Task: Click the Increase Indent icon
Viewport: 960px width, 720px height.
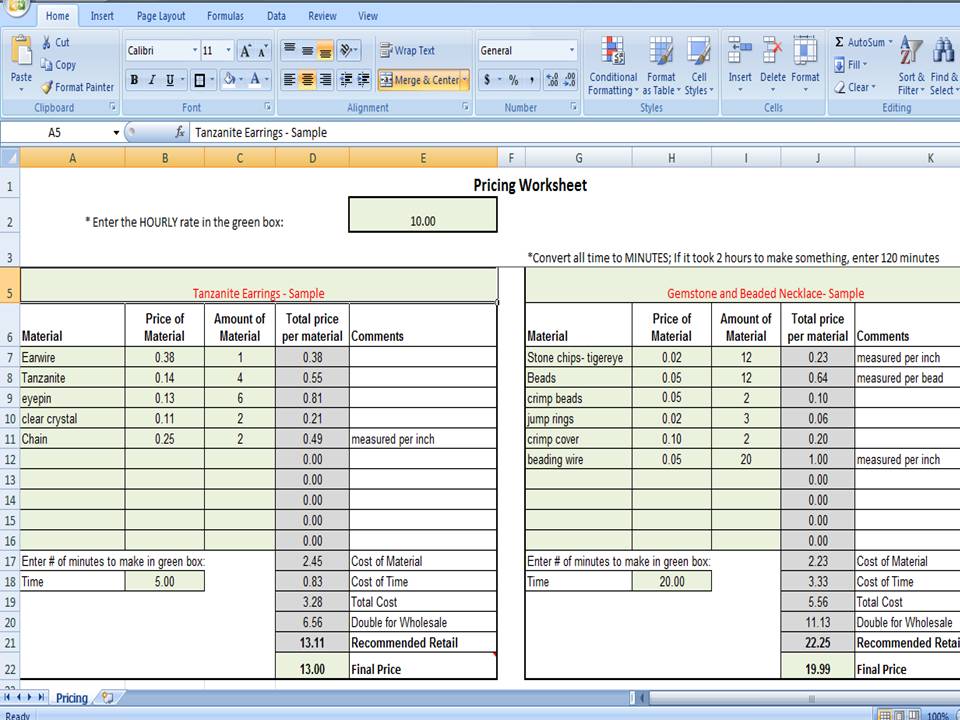Action: coord(363,80)
